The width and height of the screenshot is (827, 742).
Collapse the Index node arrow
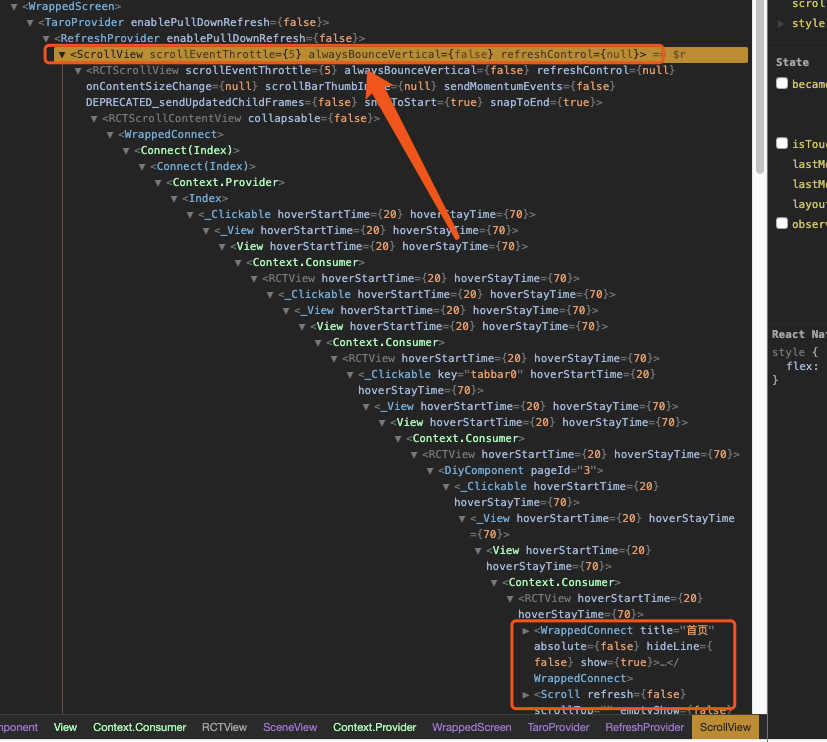tap(174, 199)
